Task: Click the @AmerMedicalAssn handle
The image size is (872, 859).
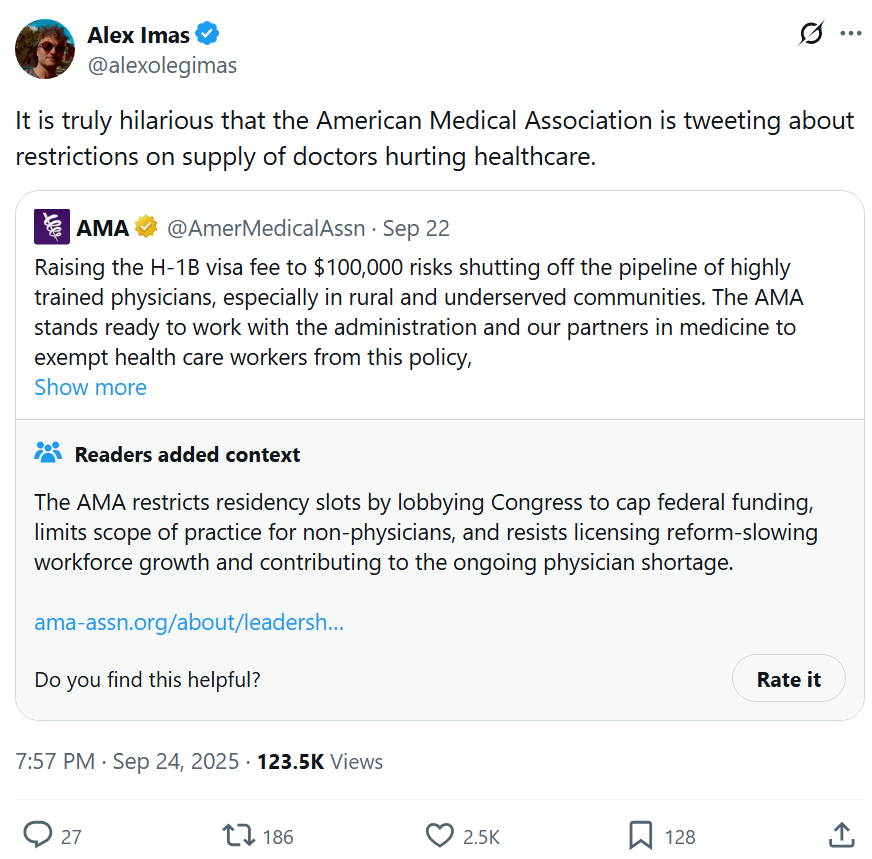Action: [264, 228]
